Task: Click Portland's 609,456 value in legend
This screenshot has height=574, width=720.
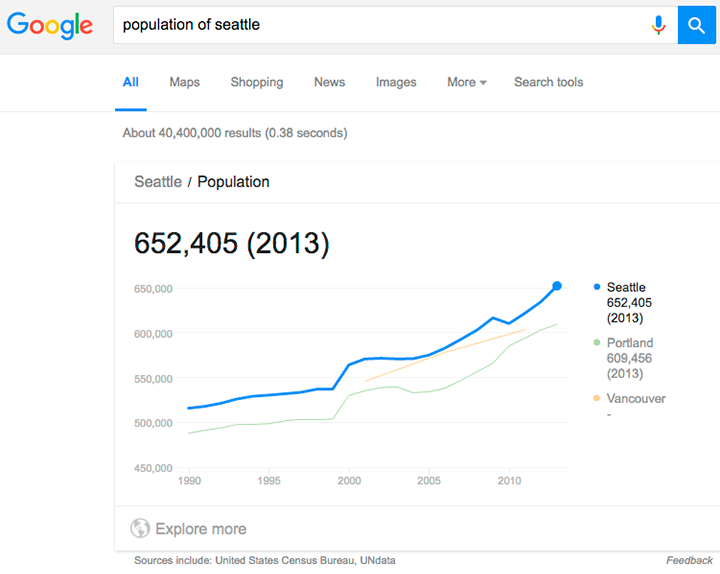Action: click(629, 358)
